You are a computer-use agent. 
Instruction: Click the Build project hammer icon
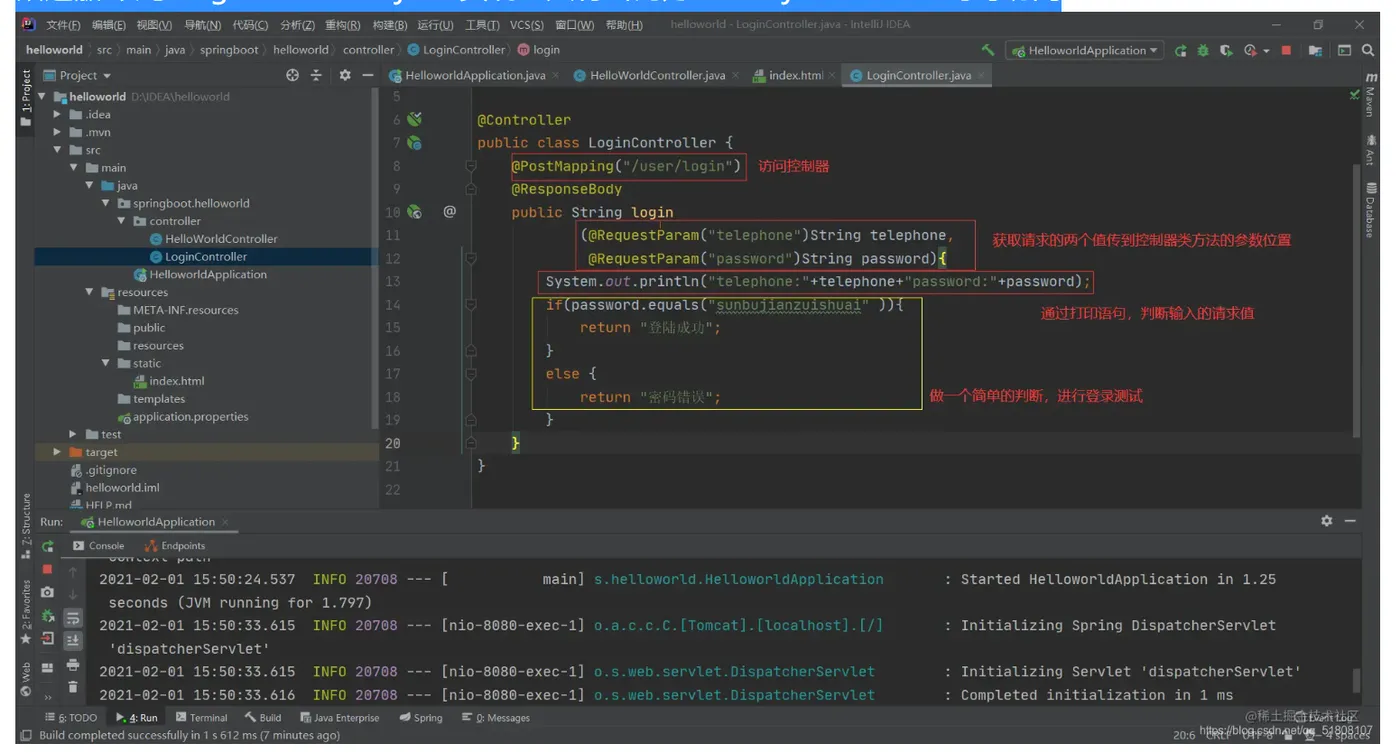988,50
